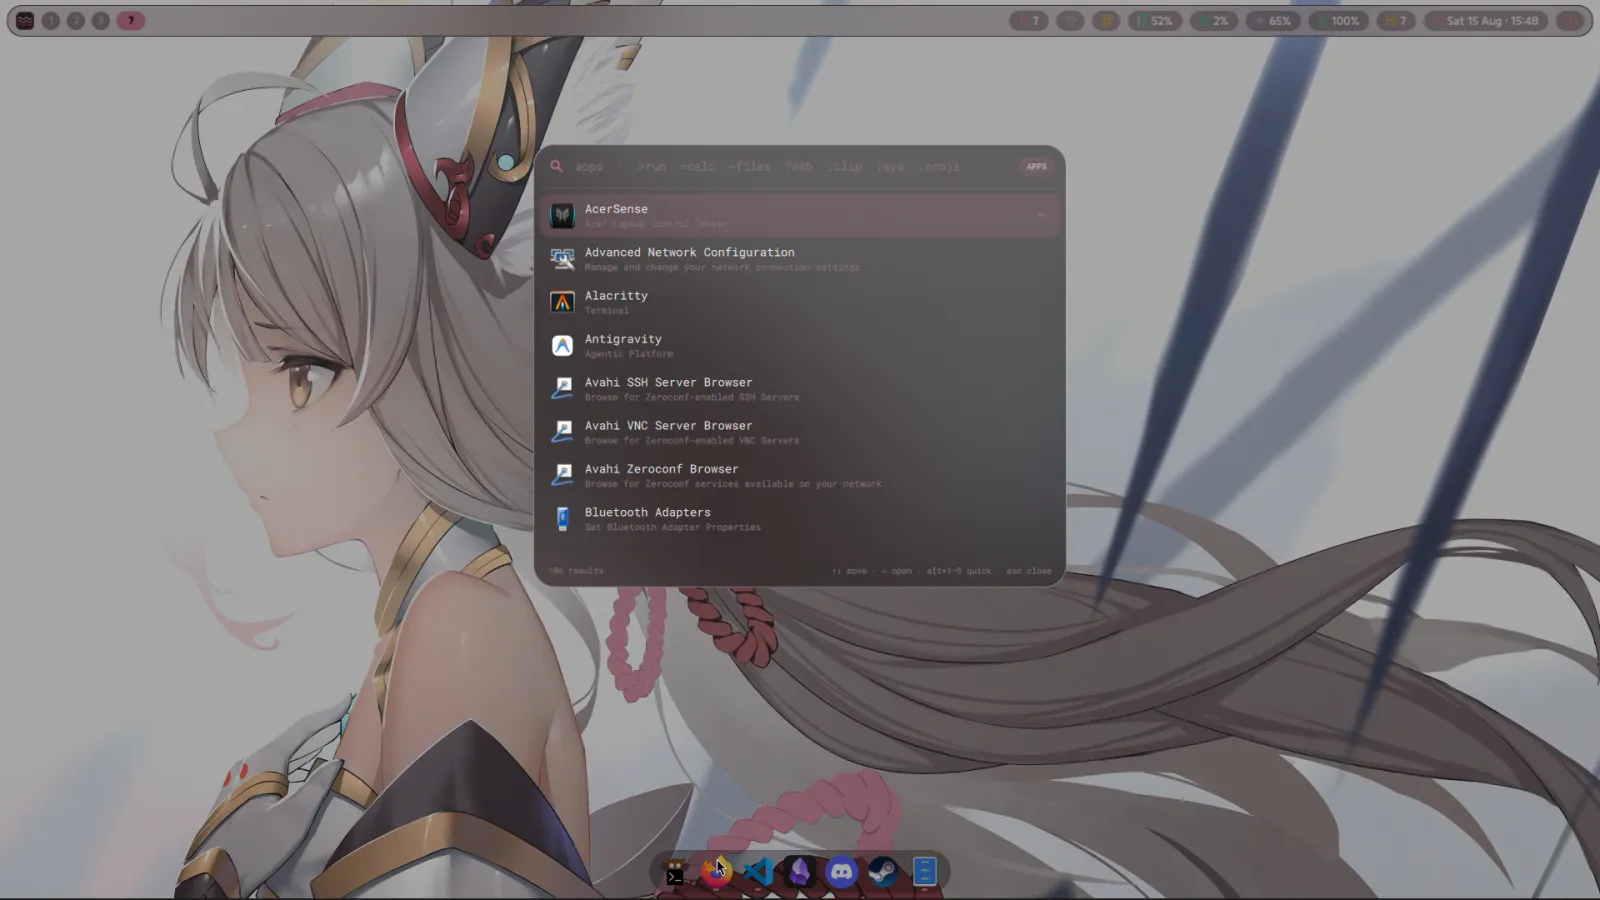Click the Avahi VNC Server Browser icon
The height and width of the screenshot is (900, 1600).
click(x=562, y=432)
